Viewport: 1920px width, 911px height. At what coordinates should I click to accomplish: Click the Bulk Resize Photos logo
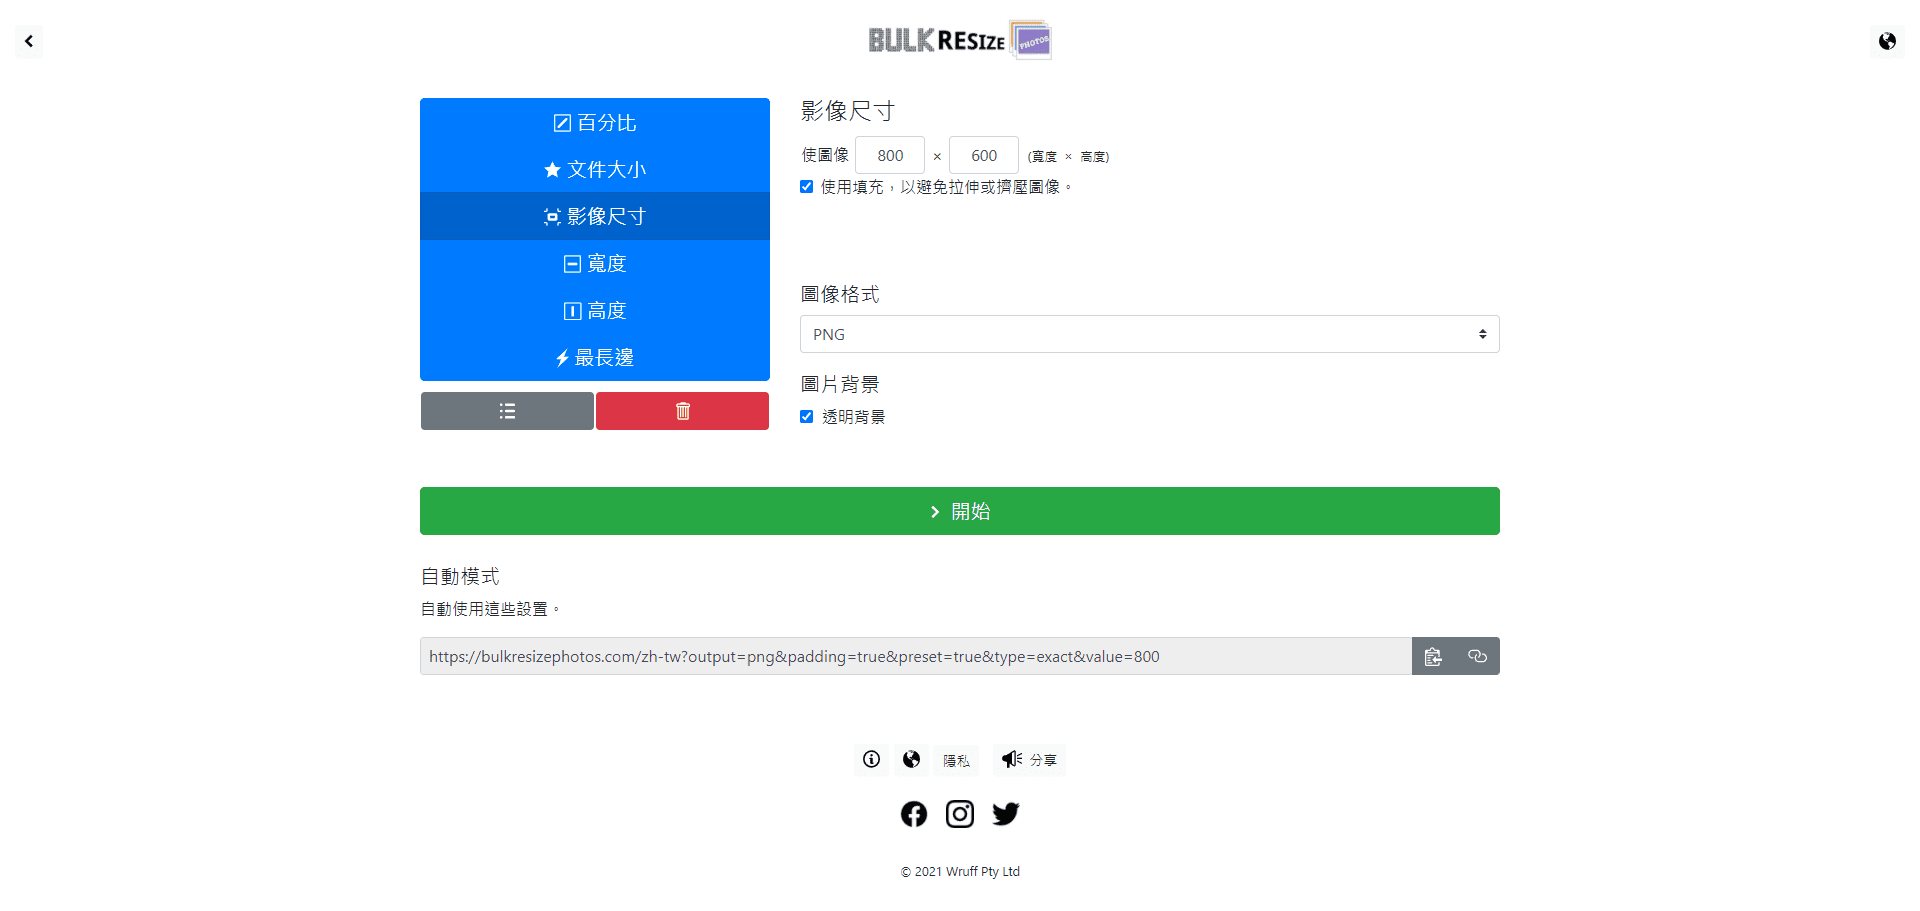pos(960,40)
